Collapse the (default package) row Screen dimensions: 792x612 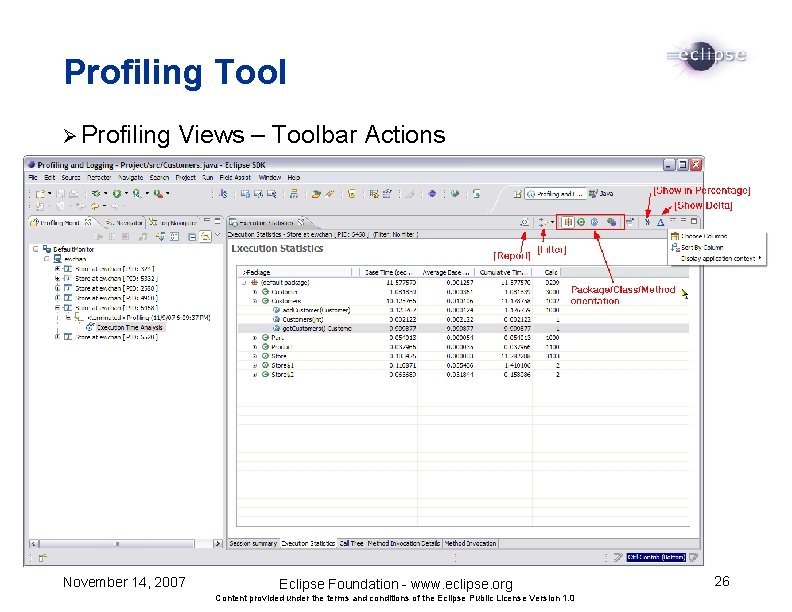244,283
